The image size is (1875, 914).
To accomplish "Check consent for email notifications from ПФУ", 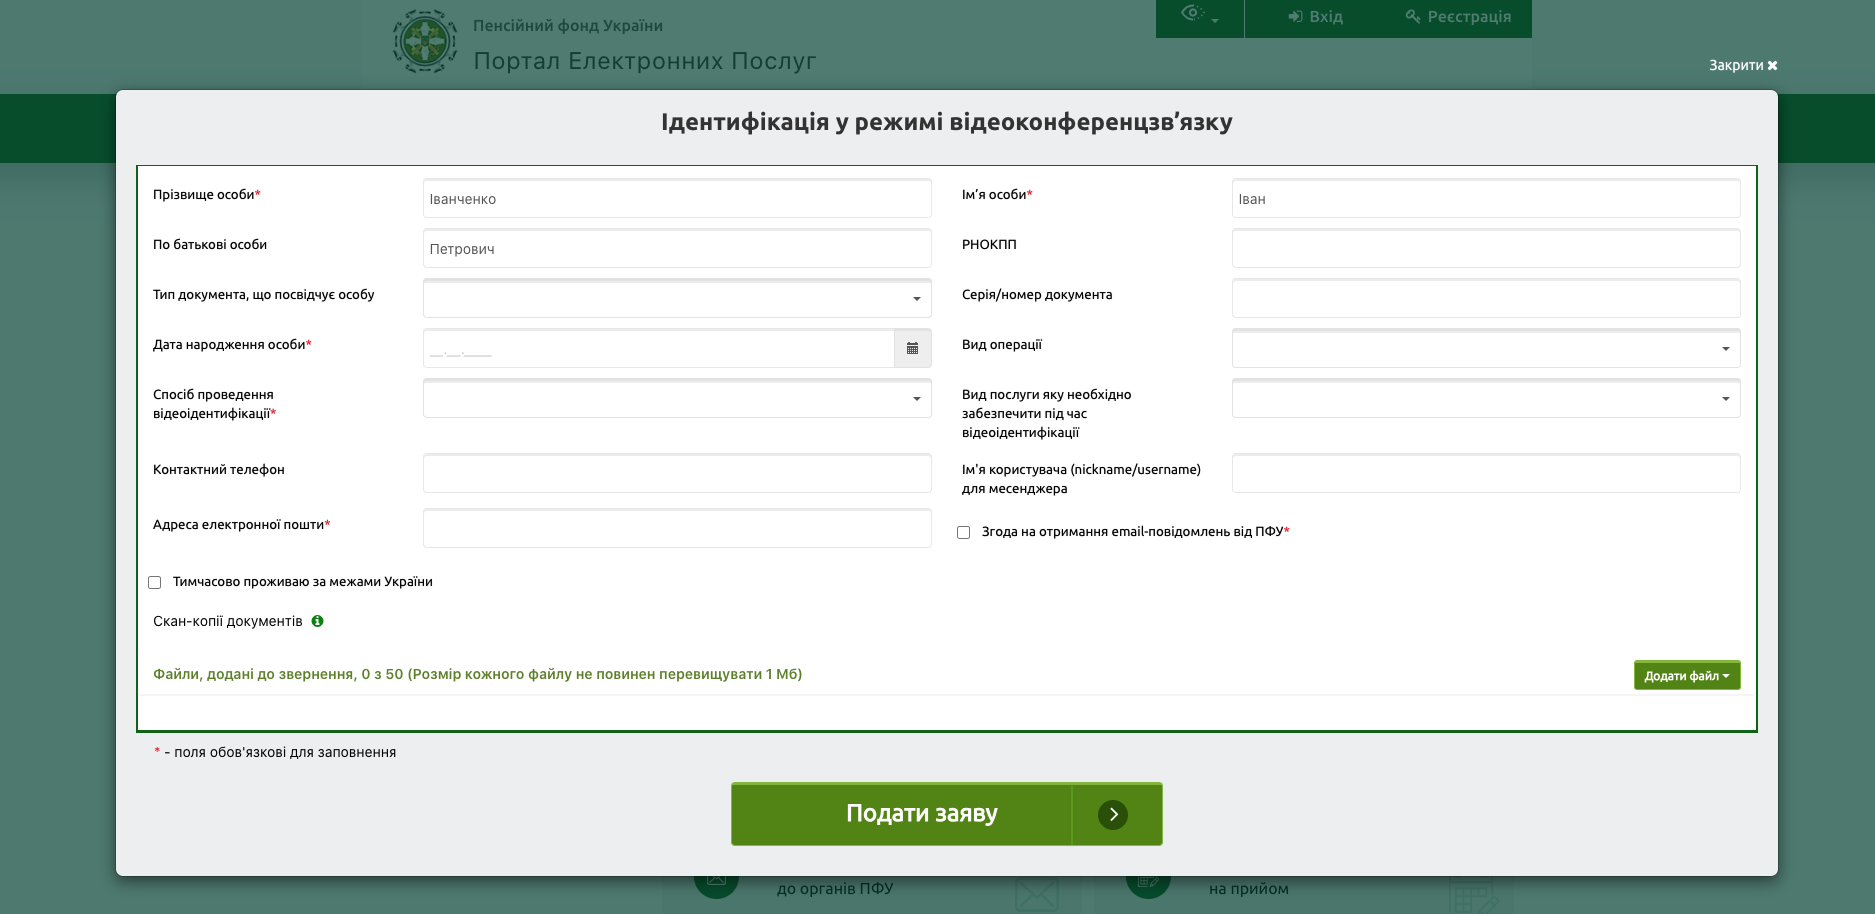I will (964, 533).
